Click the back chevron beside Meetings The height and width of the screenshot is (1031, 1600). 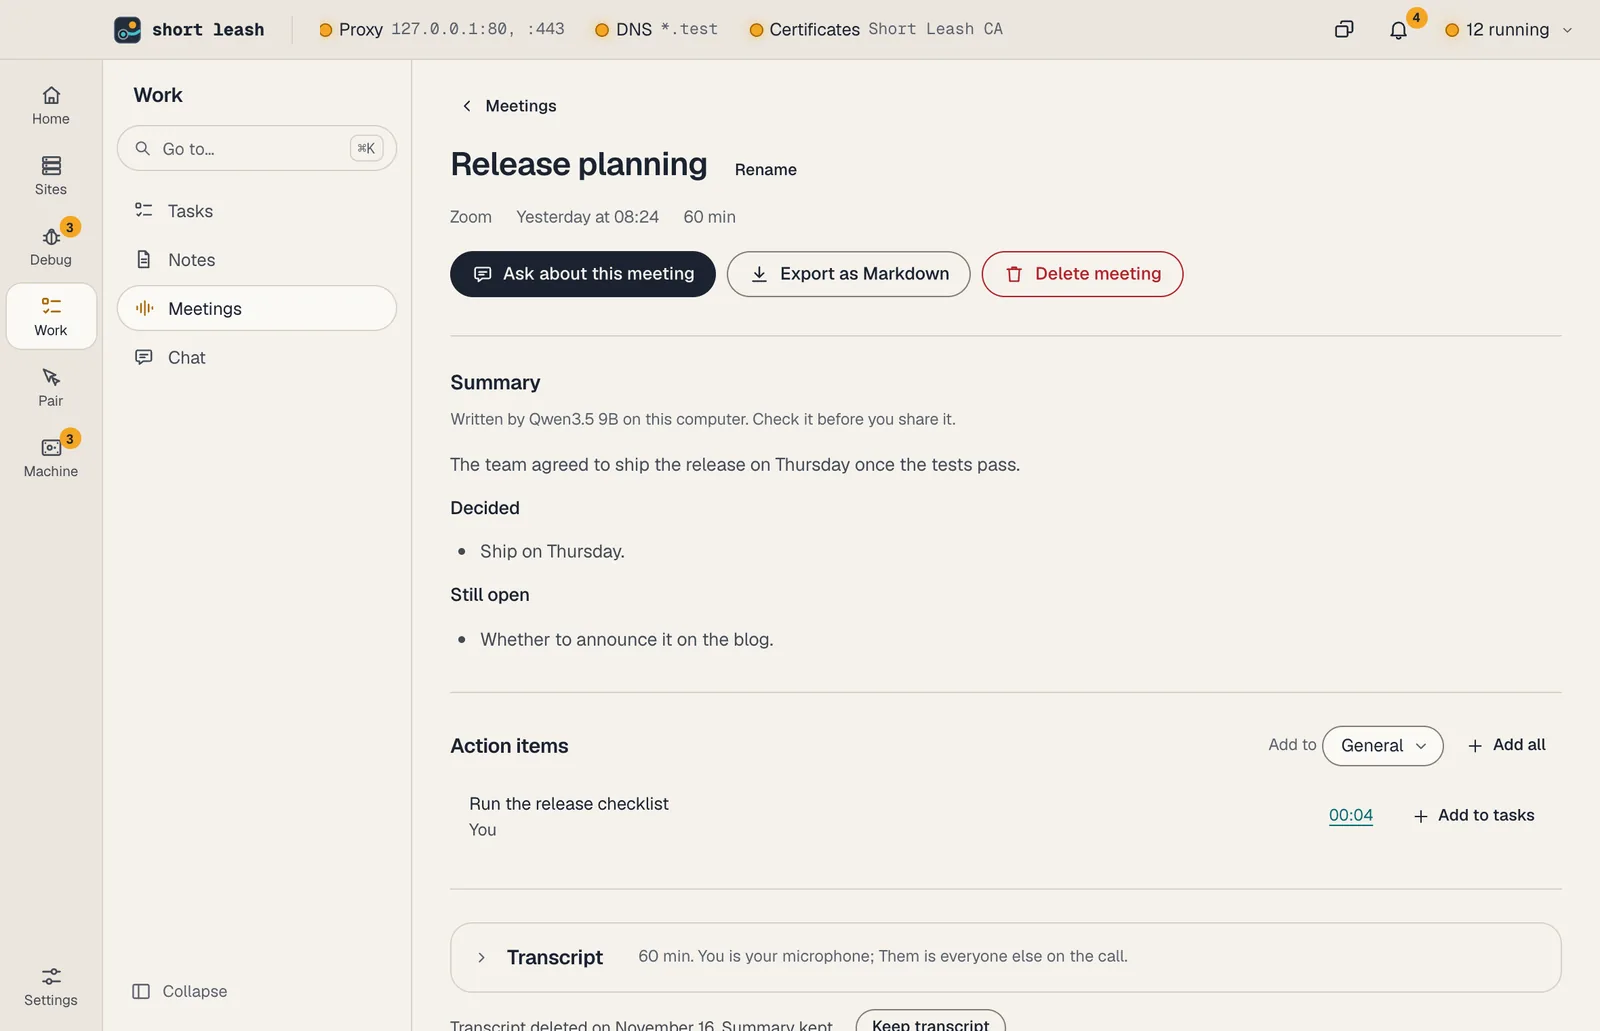pos(466,106)
